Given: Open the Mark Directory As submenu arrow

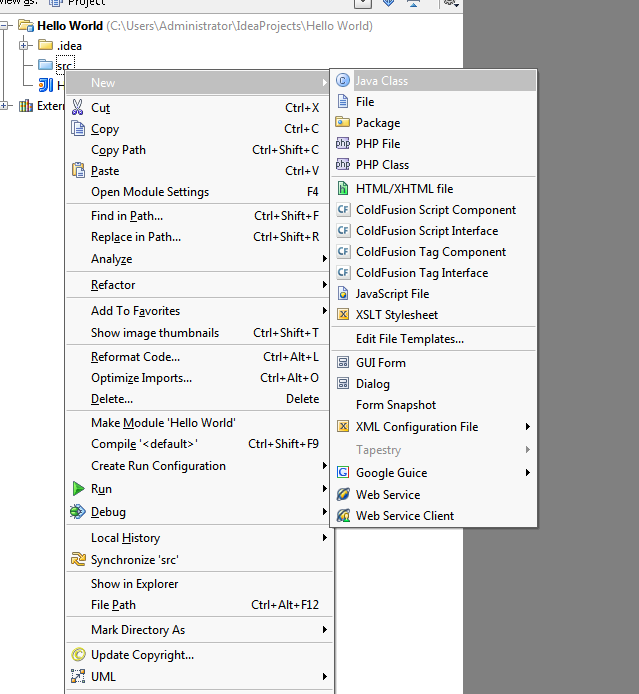Looking at the screenshot, I should click(x=325, y=629).
